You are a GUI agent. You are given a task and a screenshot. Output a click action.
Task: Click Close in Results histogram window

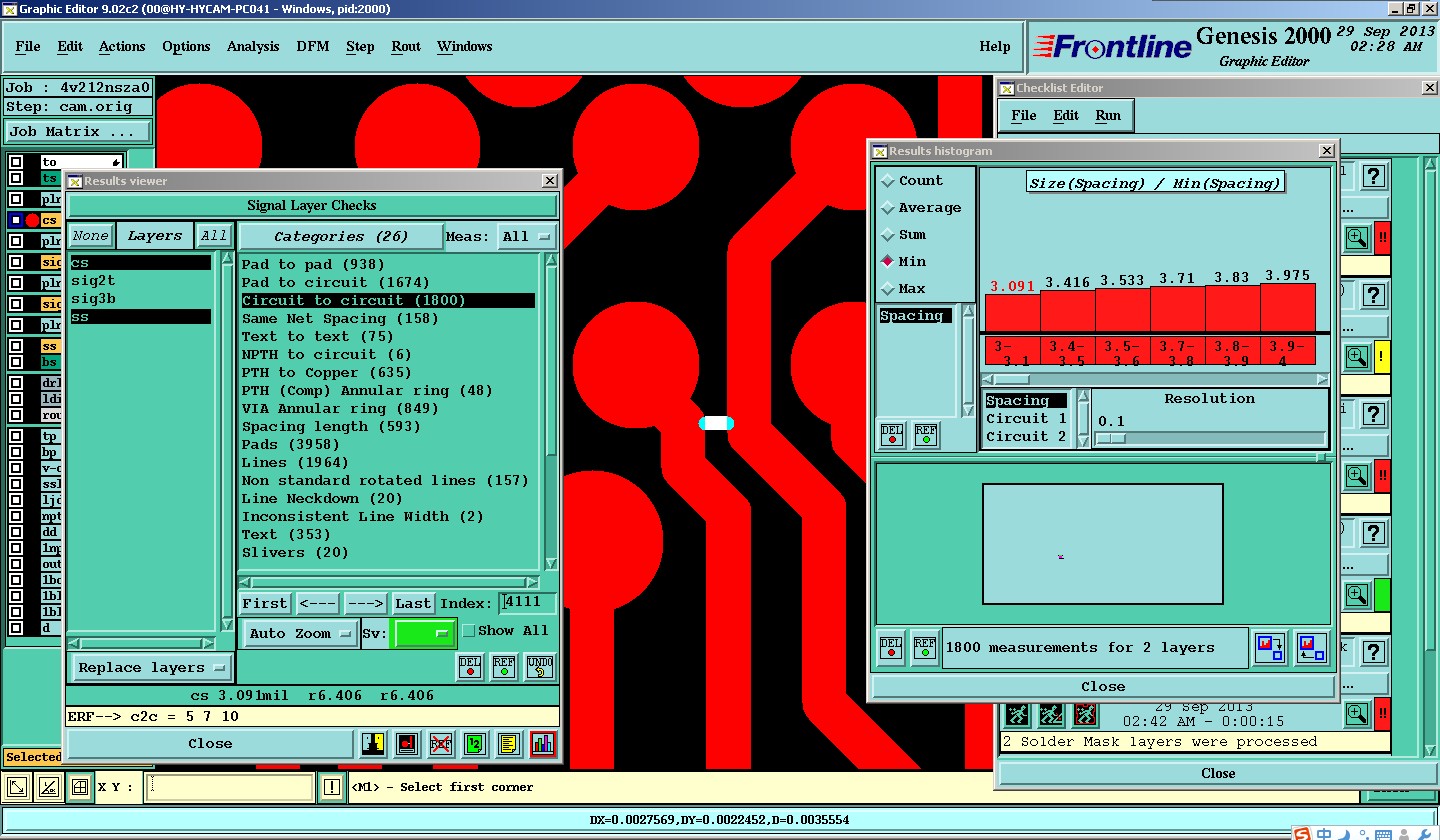click(x=1103, y=686)
